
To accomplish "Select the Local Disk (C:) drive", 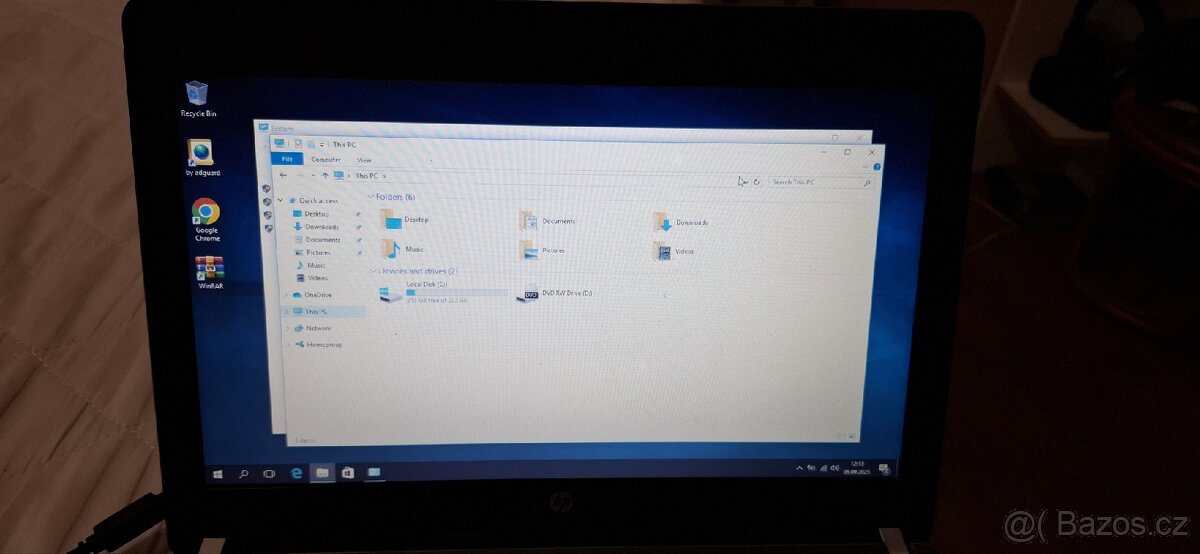I will click(443, 291).
